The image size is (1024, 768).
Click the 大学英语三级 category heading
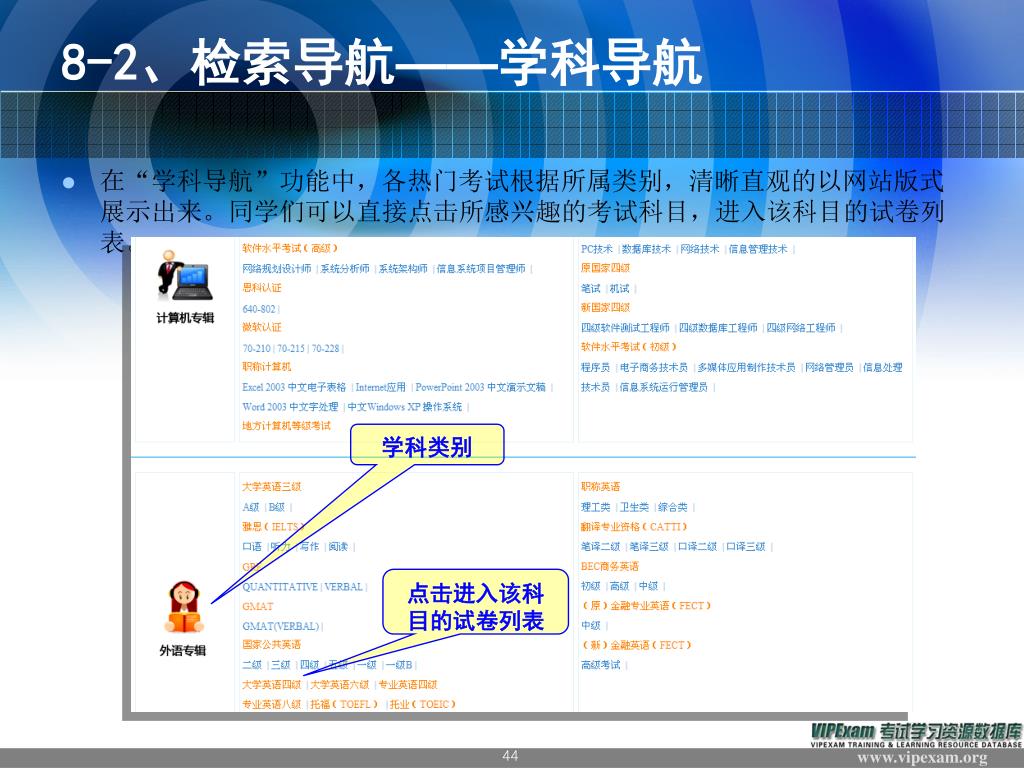[271, 487]
